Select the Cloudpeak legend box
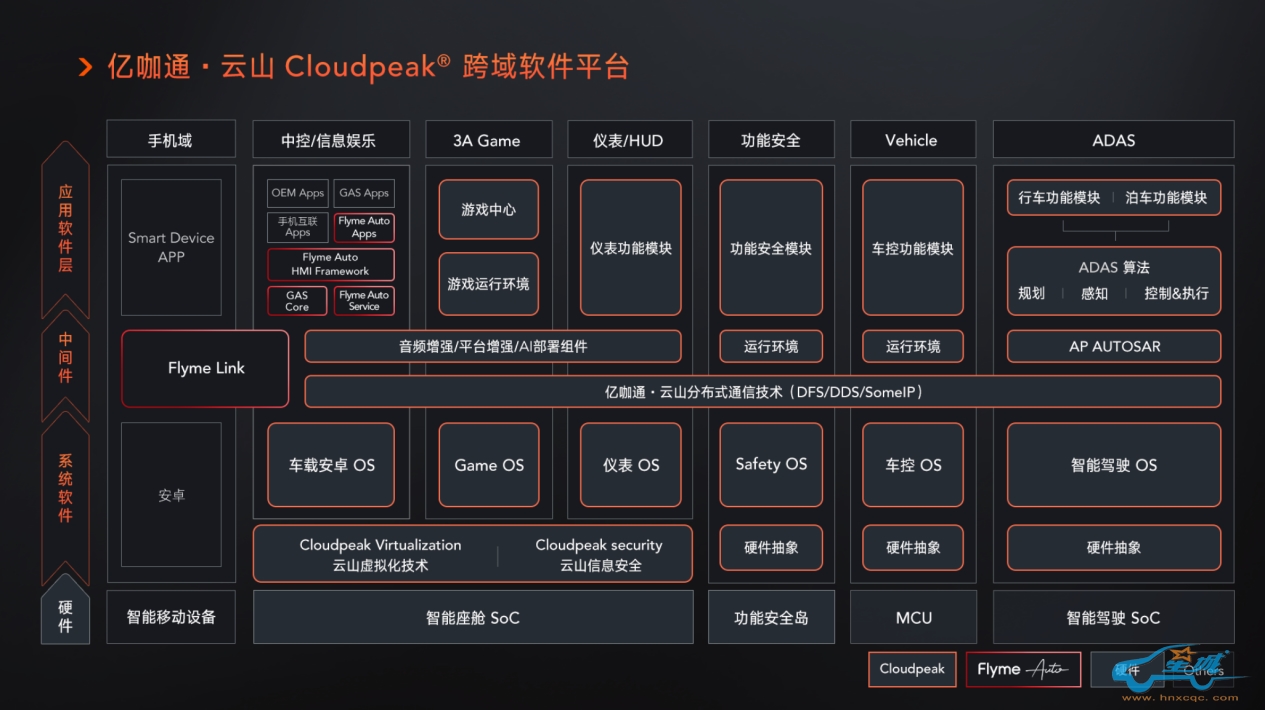The image size is (1265, 710). pos(911,669)
